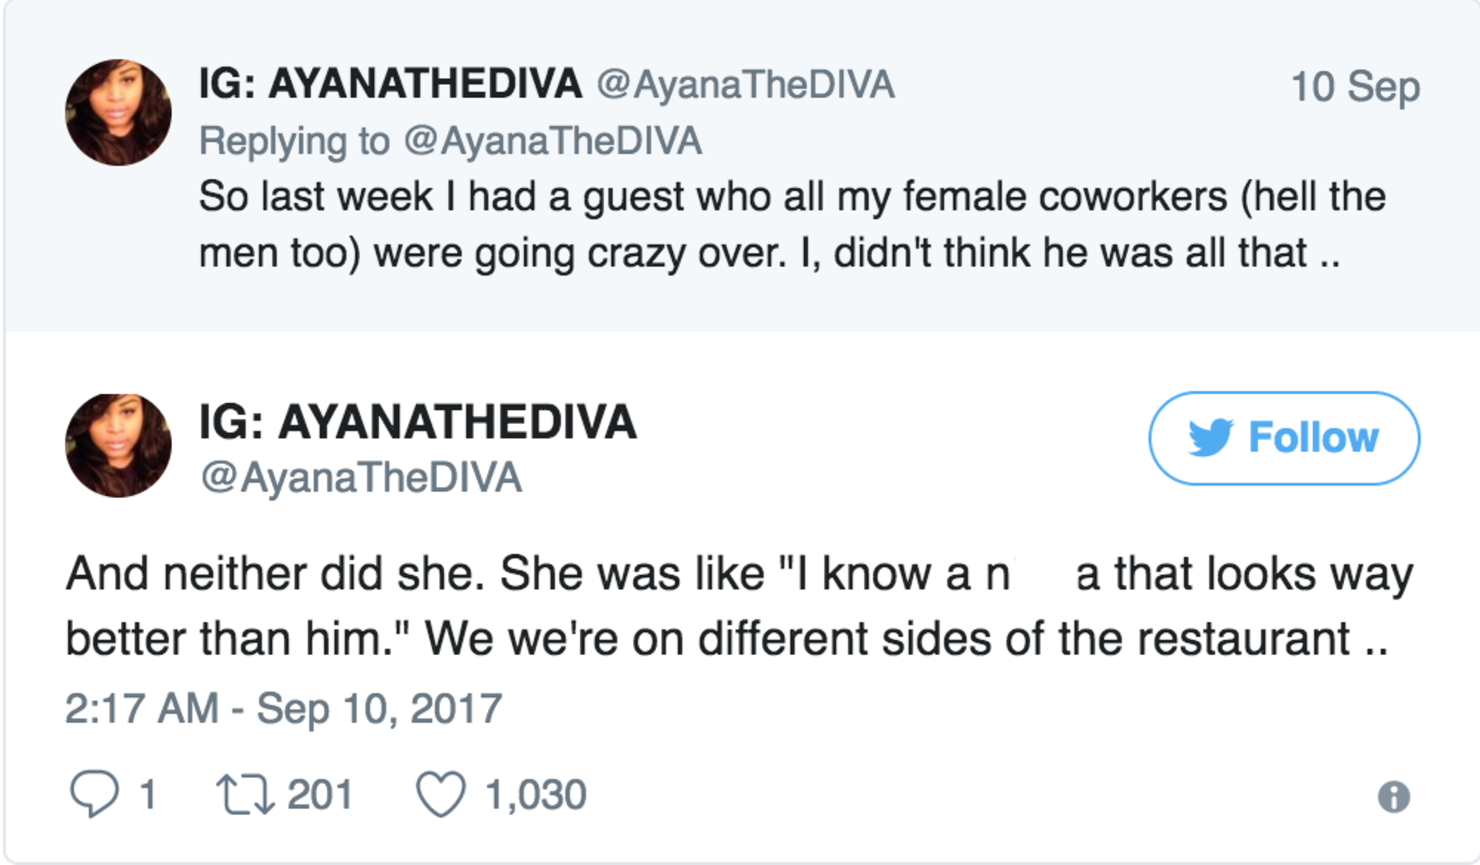This screenshot has height=865, width=1480.
Task: Open the @AyanaTheDIVA mention after "Replying to"
Action: (552, 141)
